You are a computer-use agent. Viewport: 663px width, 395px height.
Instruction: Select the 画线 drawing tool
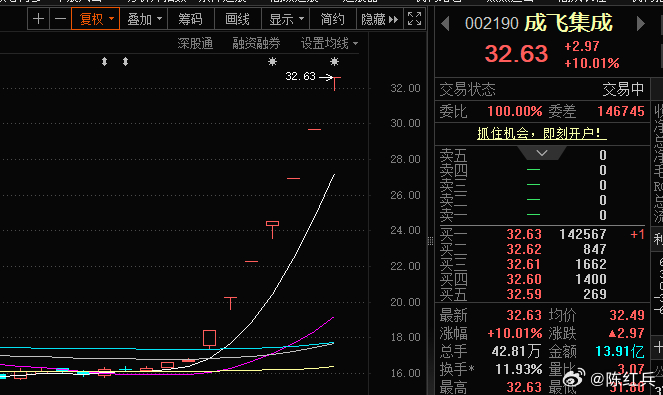(238, 19)
